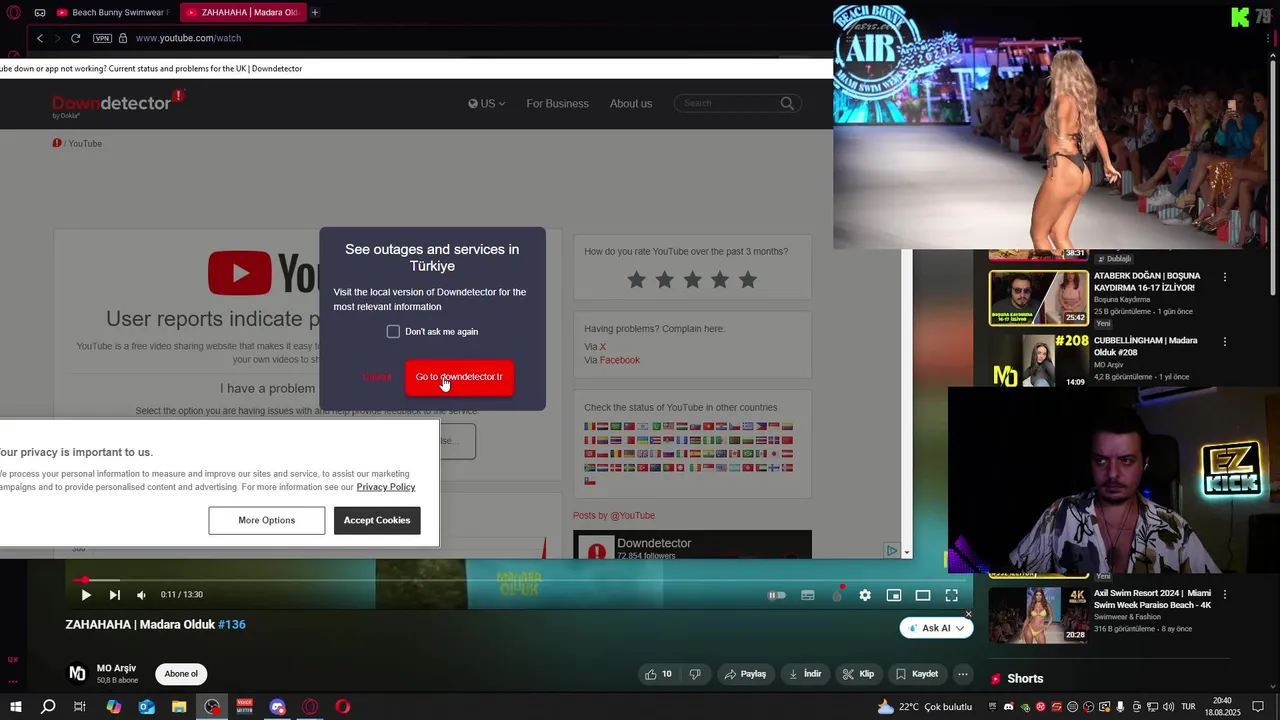Reload the current page

75,38
